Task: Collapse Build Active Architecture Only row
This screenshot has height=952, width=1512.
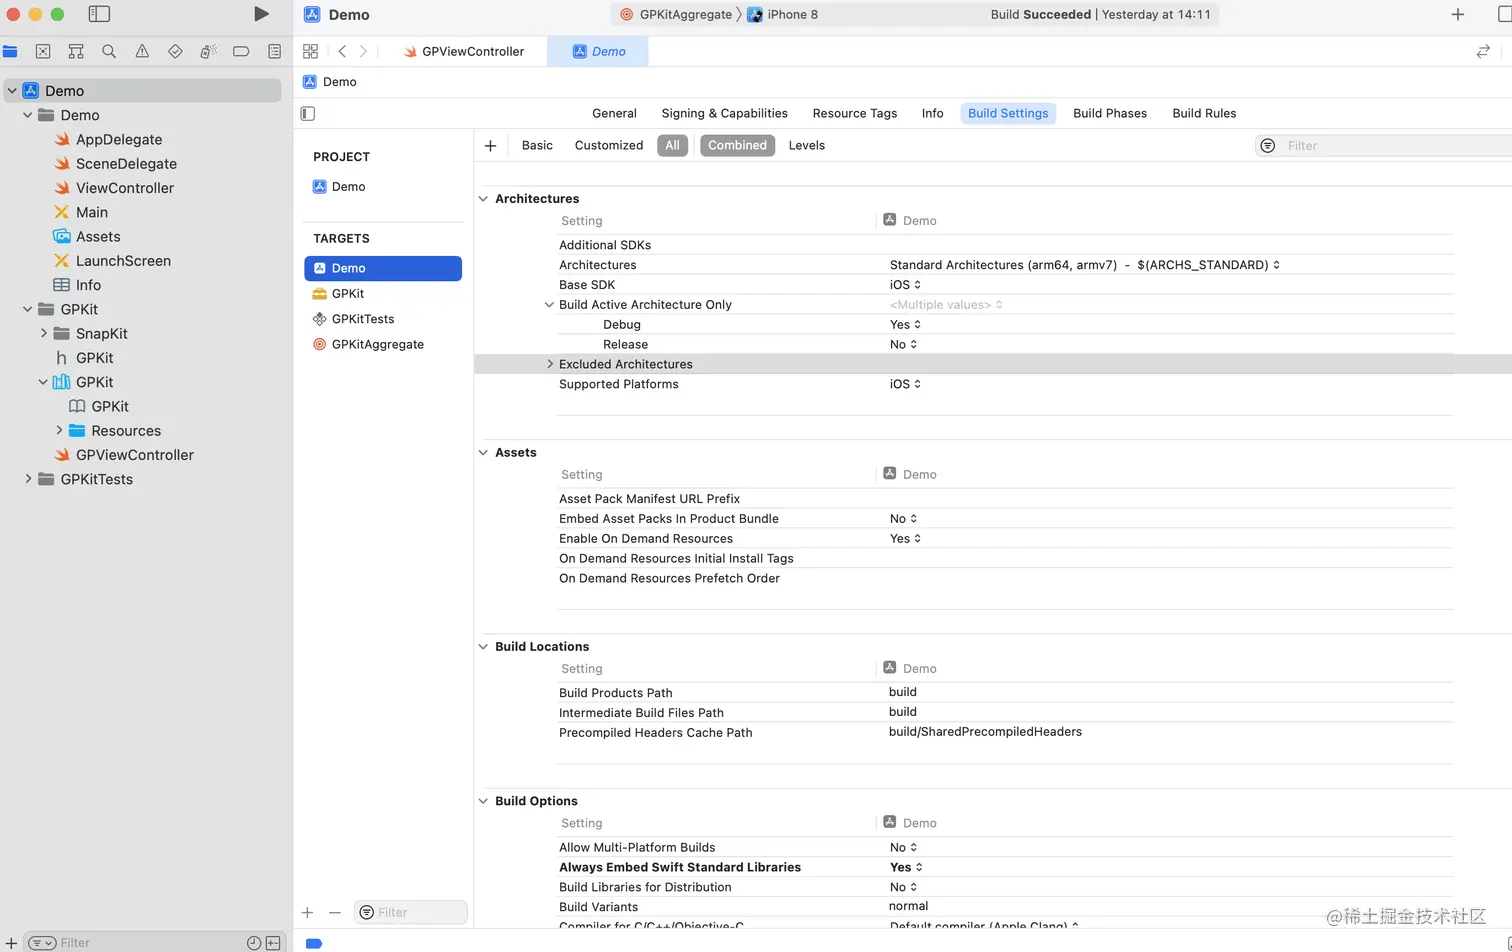Action: (549, 305)
